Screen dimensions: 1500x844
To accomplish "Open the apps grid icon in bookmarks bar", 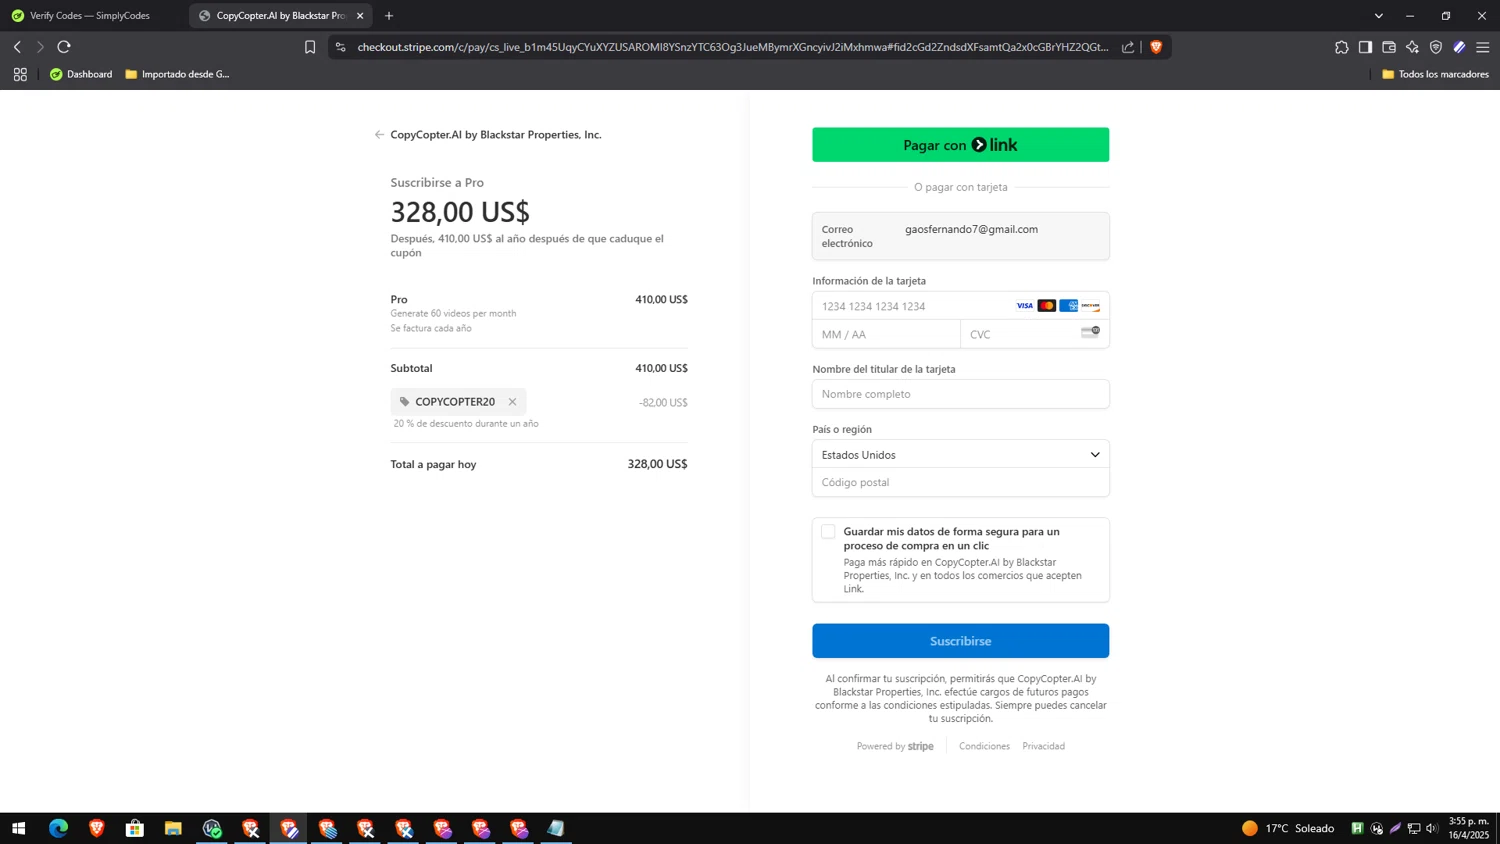I will 20,74.
